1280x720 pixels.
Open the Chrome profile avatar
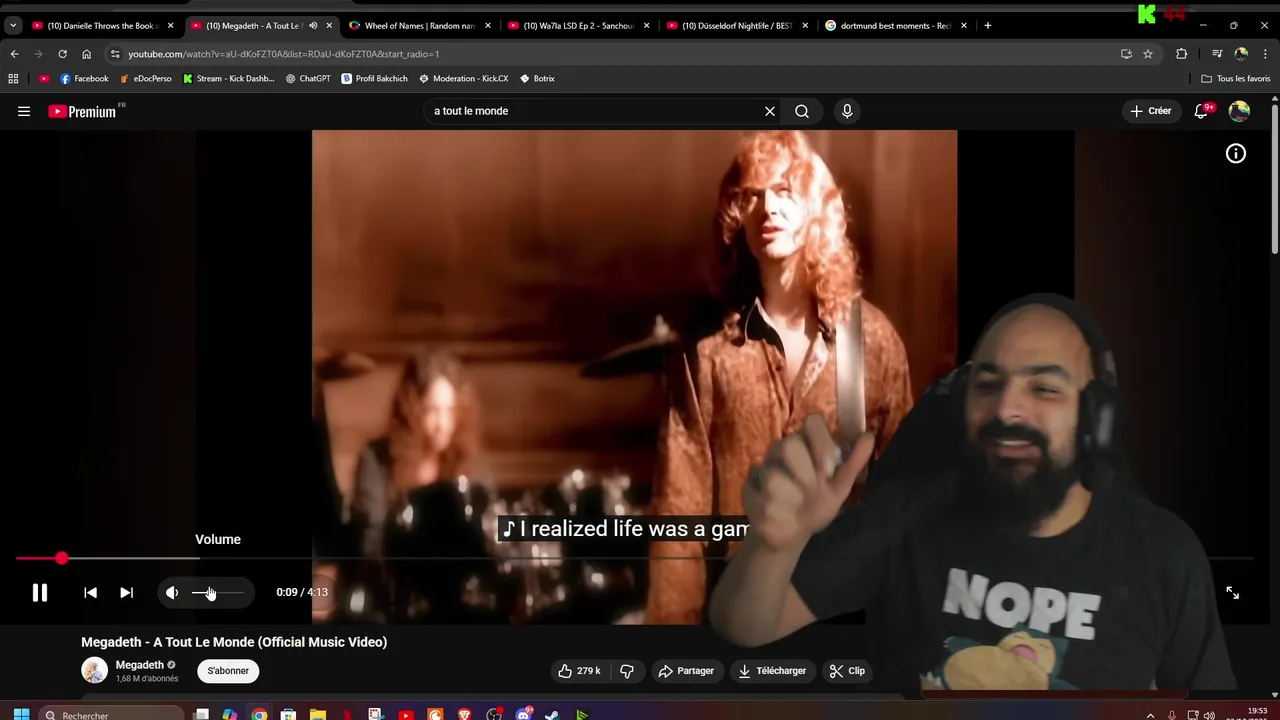[1241, 54]
